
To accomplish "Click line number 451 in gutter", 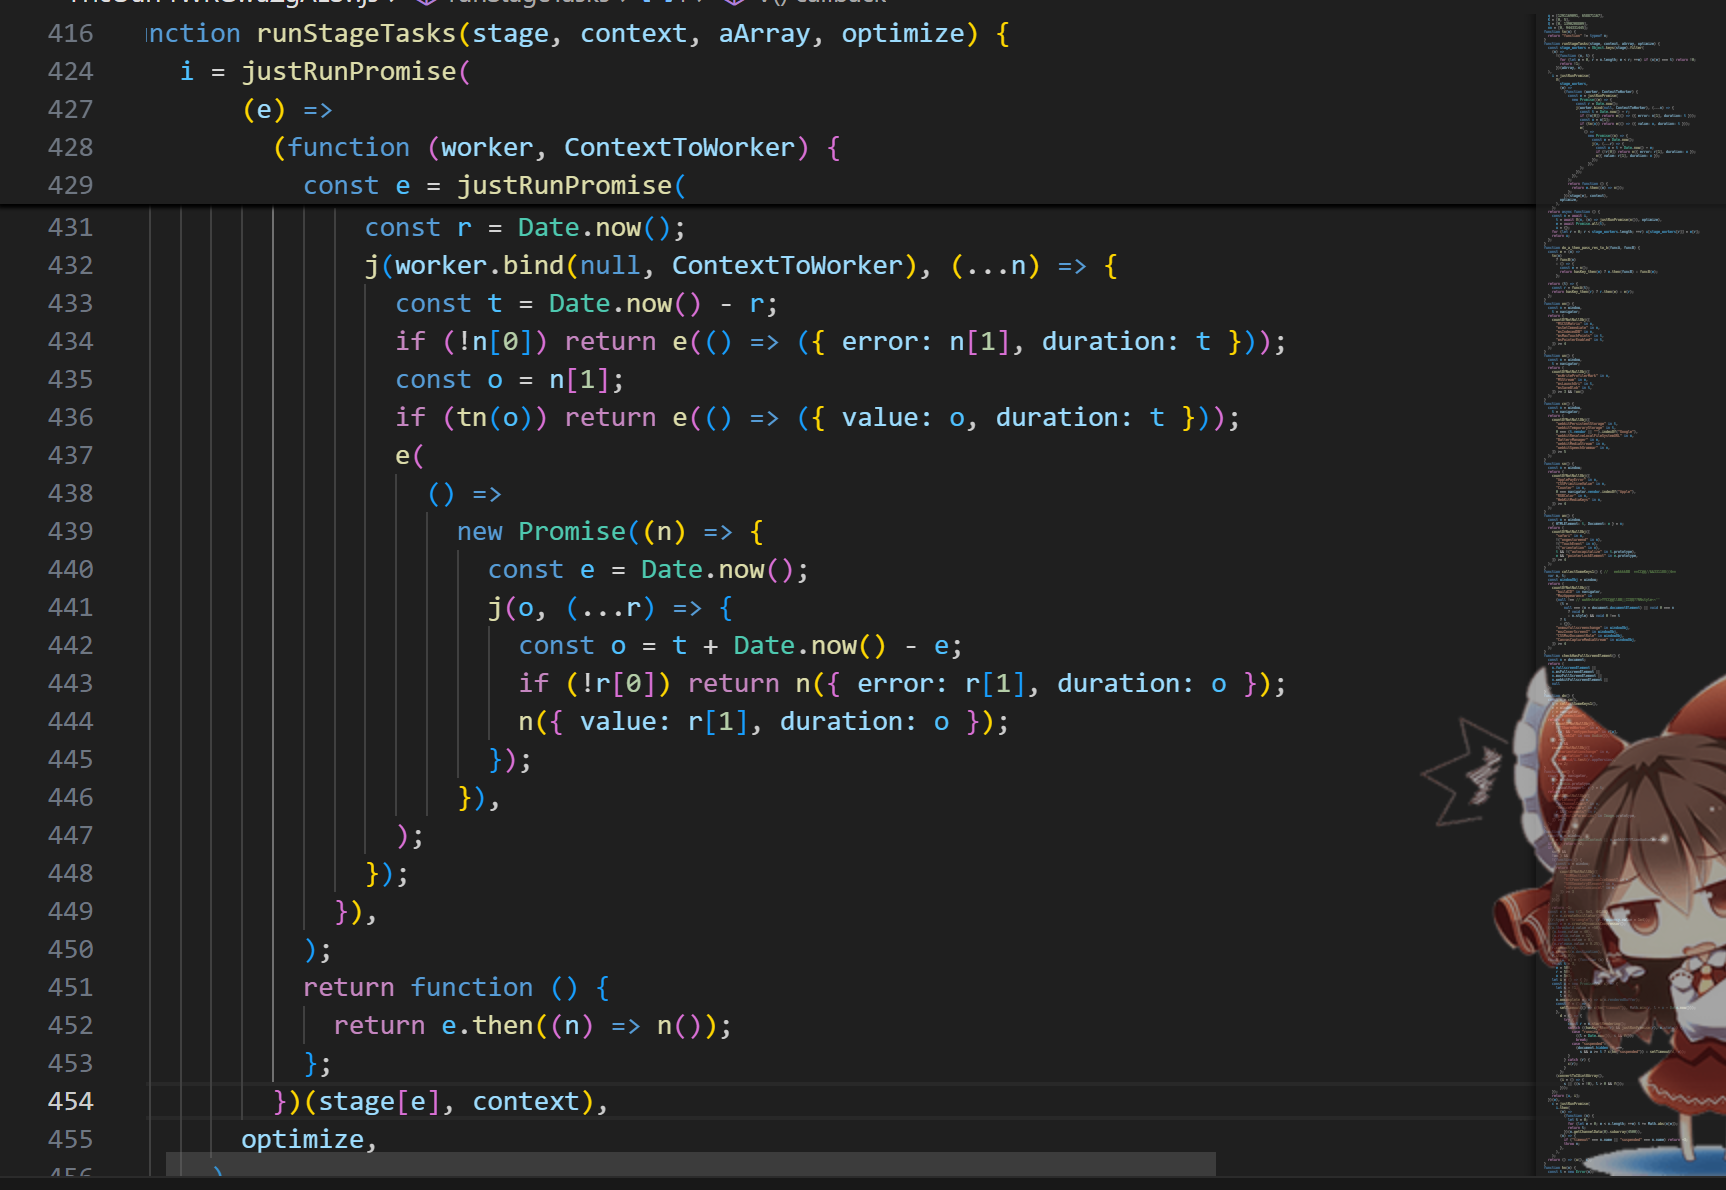I will tap(70, 988).
